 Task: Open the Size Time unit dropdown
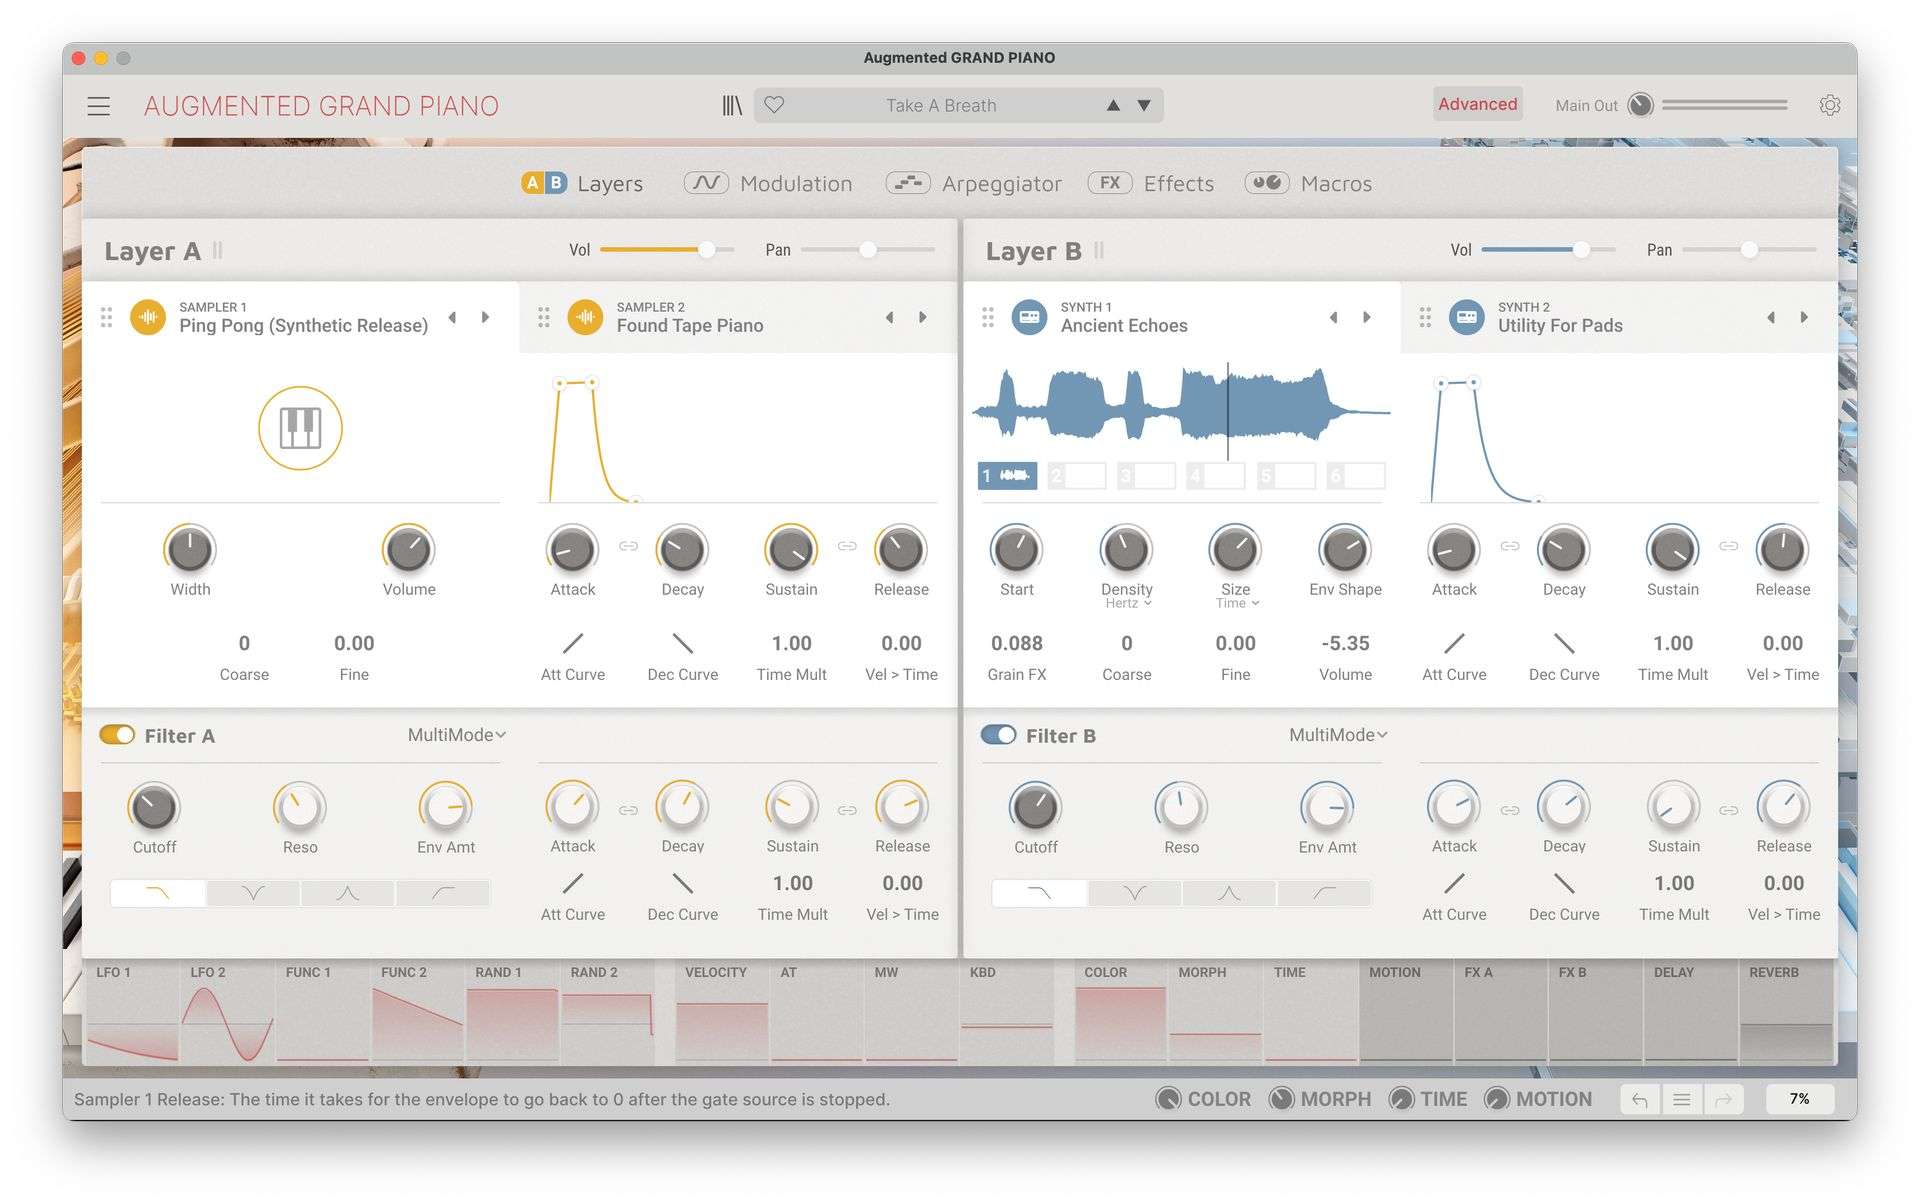[1237, 603]
